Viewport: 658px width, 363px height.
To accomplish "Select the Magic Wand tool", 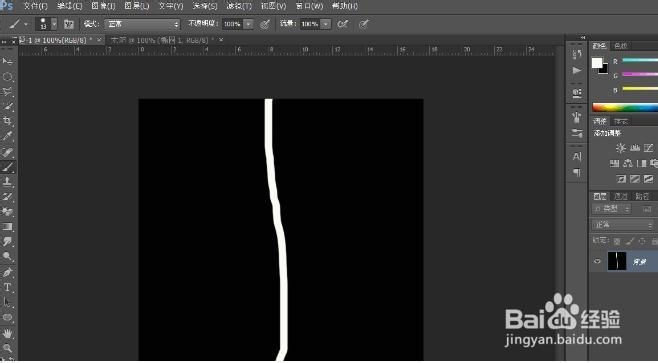I will tap(7, 106).
